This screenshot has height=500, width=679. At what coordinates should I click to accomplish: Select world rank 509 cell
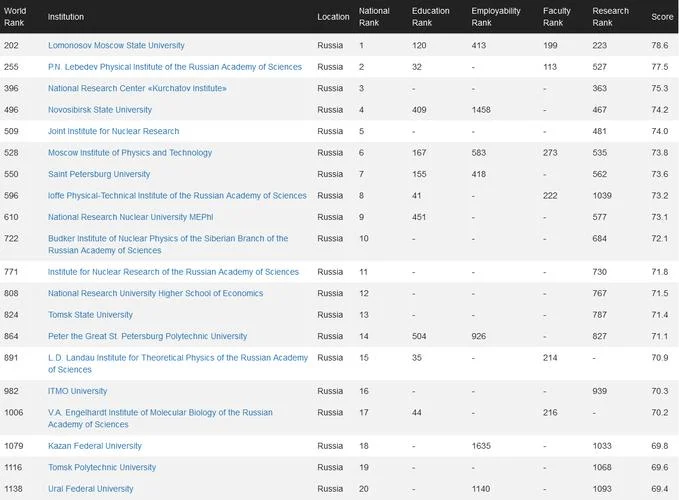tap(11, 131)
